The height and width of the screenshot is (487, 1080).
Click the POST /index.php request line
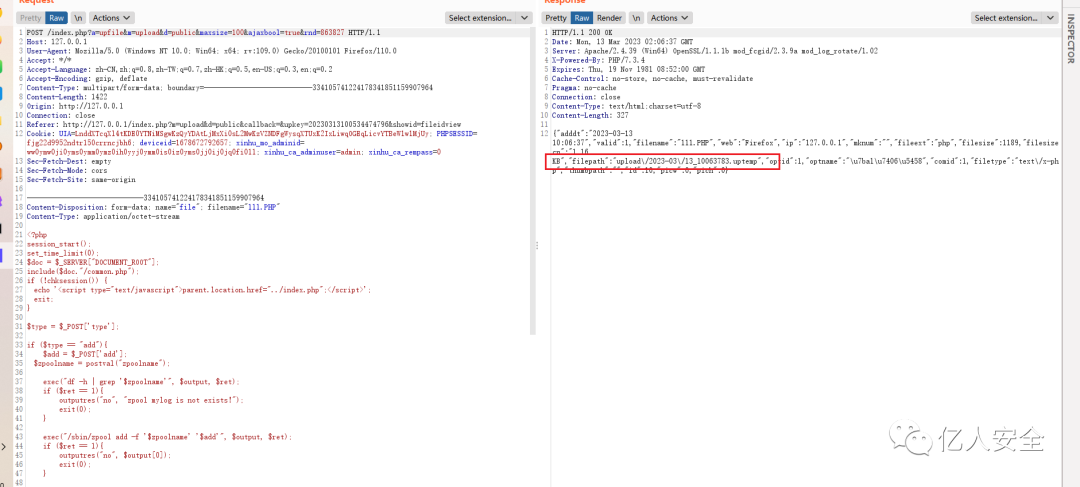click(203, 32)
